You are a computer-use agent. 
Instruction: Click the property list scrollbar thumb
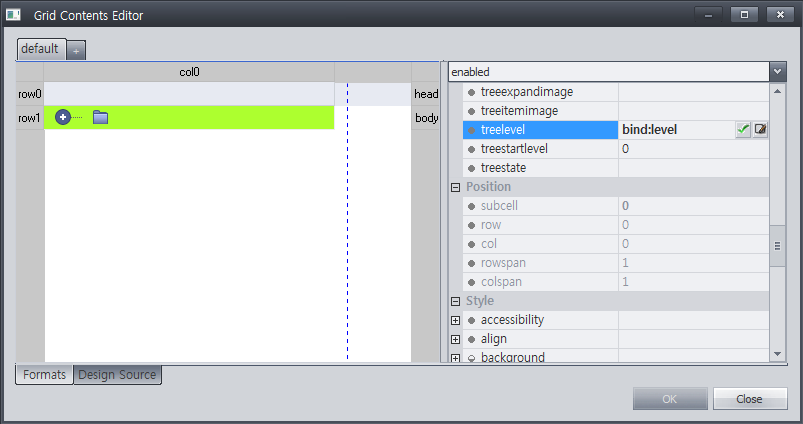coord(777,243)
